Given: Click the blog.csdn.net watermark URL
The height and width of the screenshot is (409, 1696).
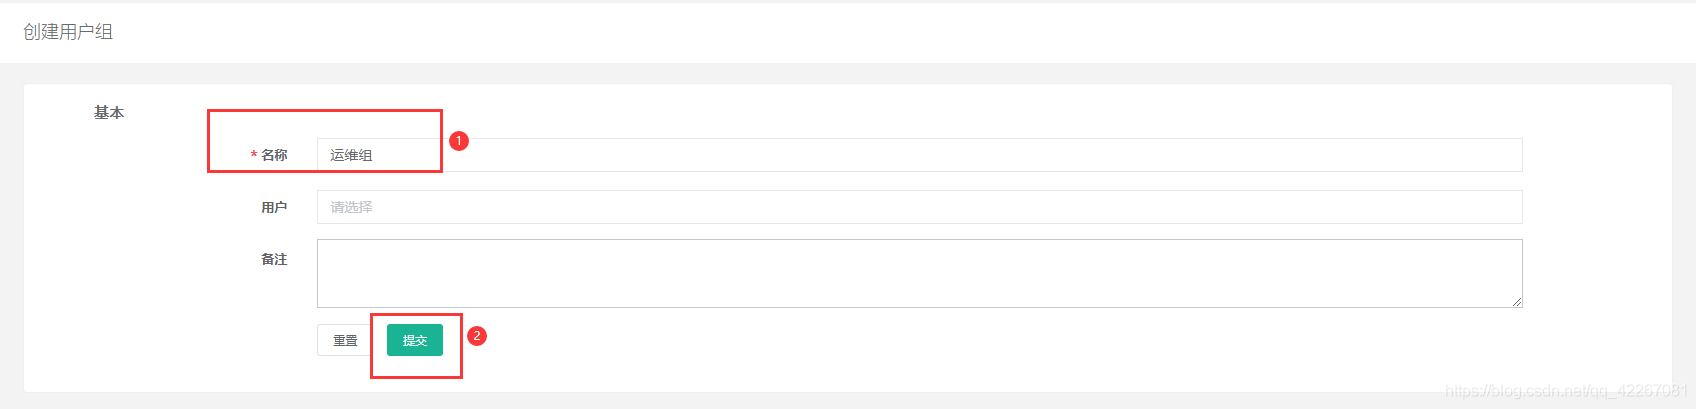Looking at the screenshot, I should (1566, 390).
